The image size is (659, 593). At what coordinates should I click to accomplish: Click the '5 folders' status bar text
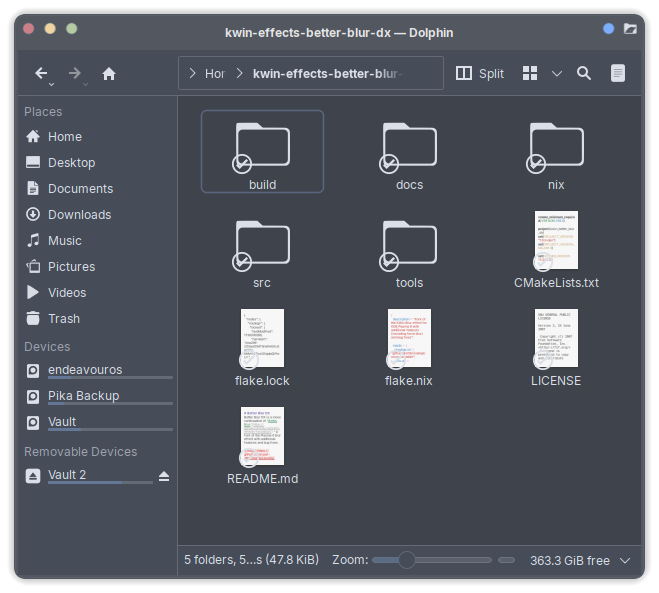[251, 560]
